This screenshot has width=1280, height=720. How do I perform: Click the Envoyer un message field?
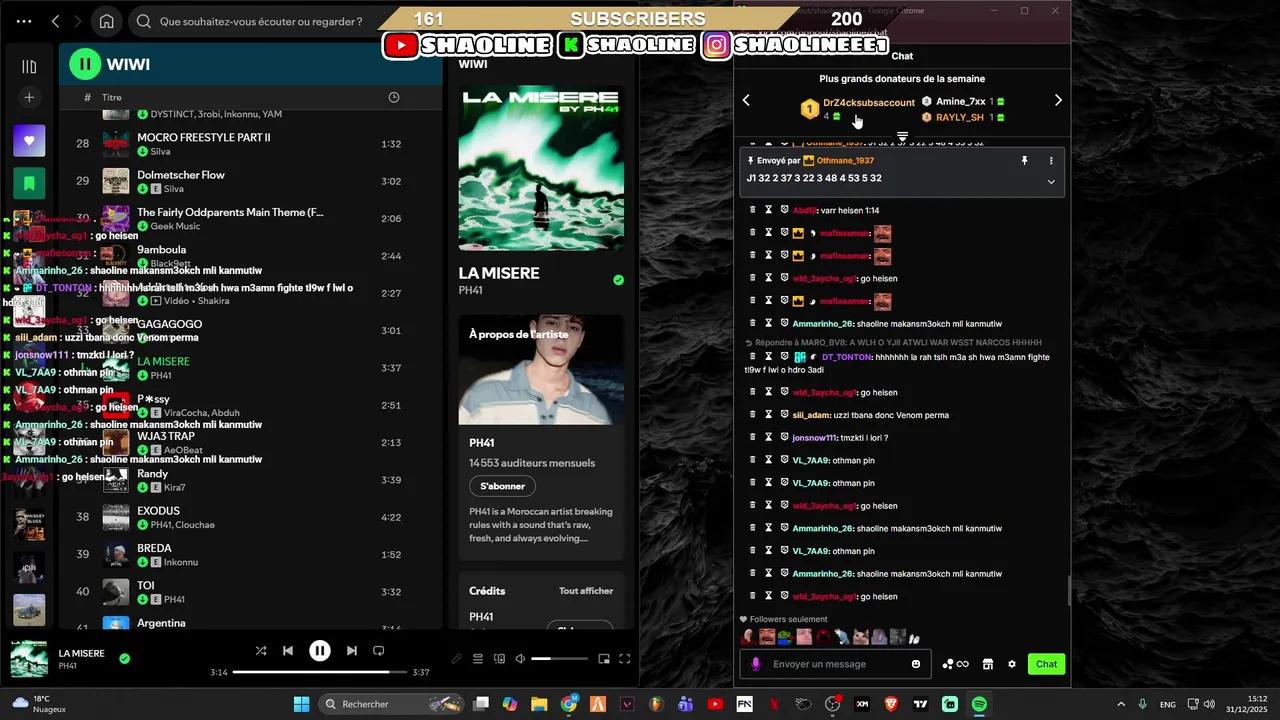click(836, 664)
